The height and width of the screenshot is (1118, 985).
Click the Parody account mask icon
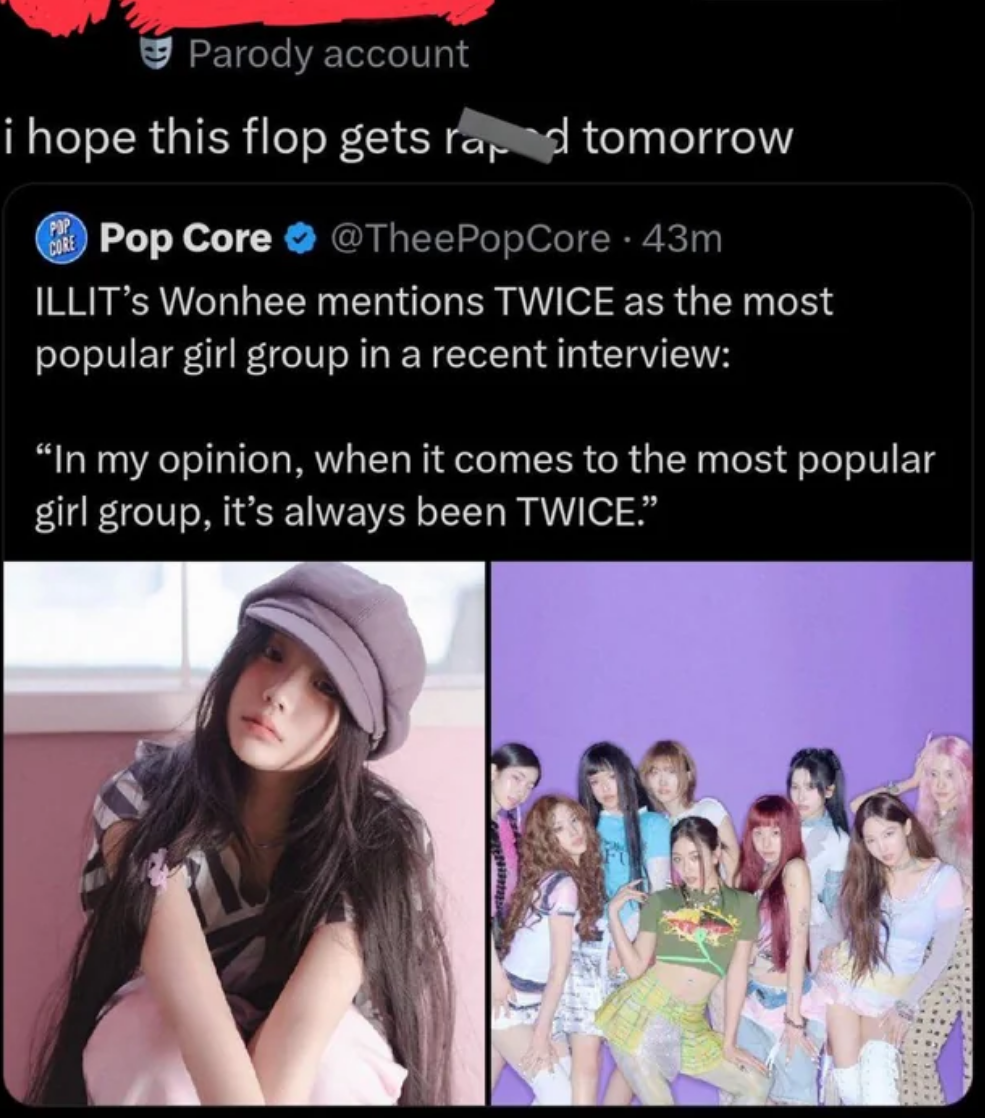coord(155,53)
